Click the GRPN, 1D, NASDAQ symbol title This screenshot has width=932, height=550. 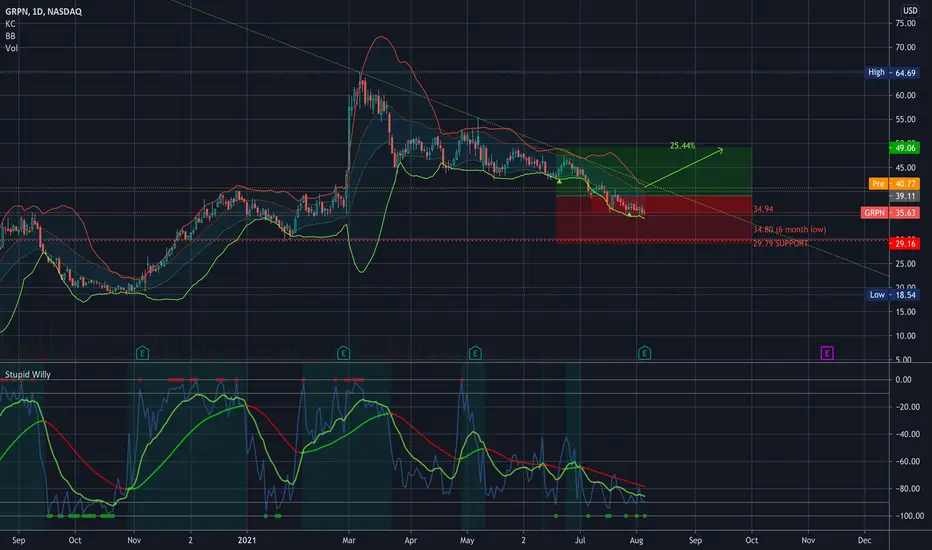click(x=43, y=11)
